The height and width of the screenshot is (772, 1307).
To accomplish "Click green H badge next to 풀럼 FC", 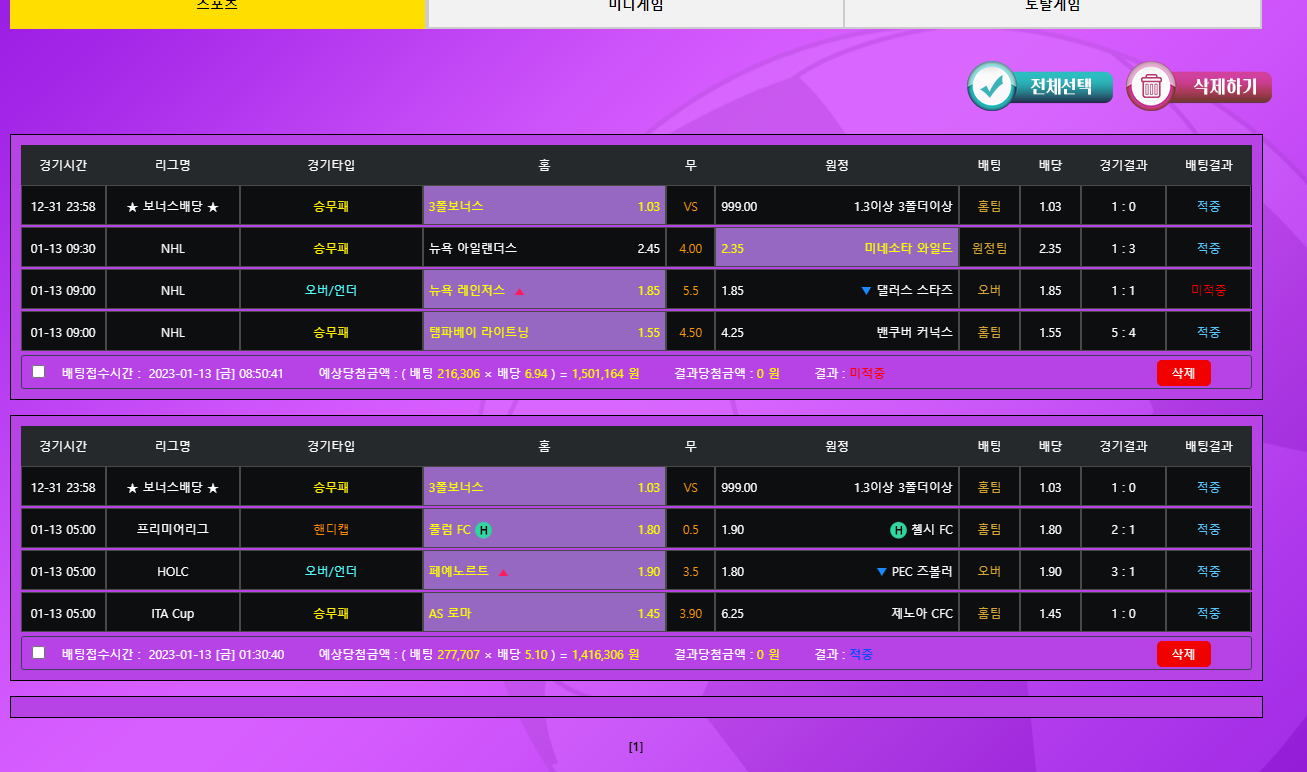I will point(483,530).
